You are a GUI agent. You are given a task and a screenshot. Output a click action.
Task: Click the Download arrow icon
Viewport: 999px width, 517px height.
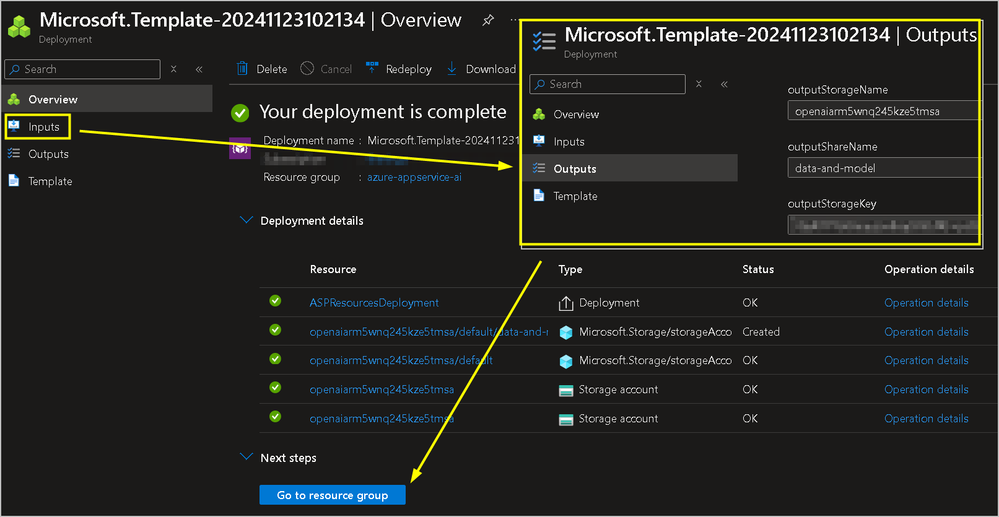click(x=452, y=69)
